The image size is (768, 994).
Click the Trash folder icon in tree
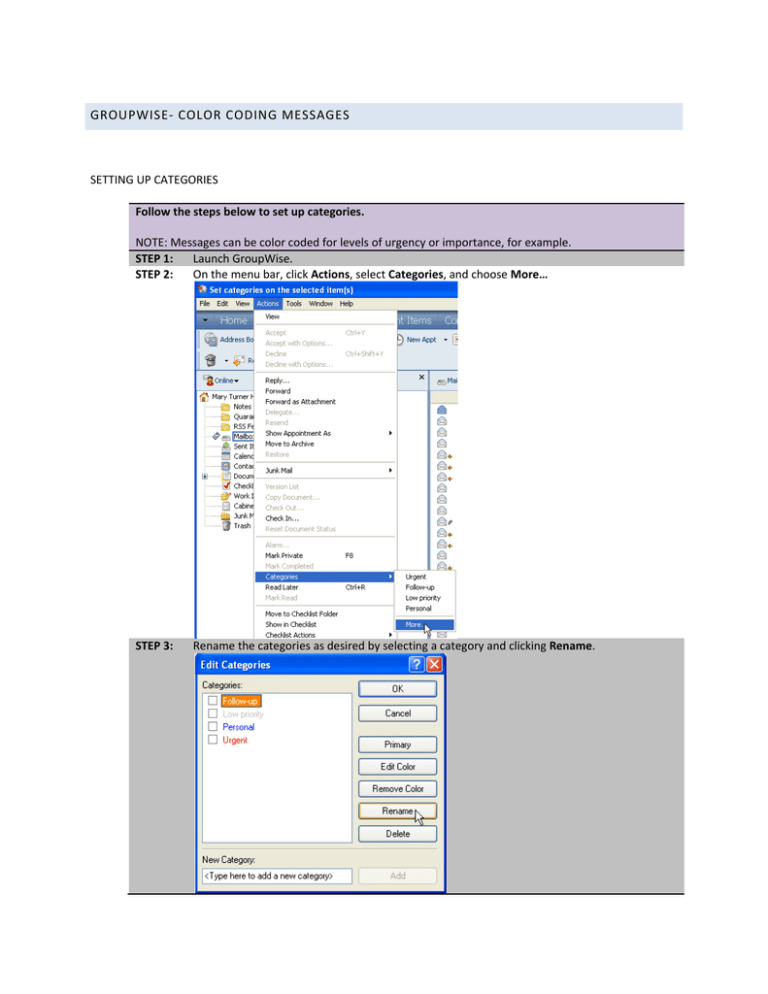point(226,526)
